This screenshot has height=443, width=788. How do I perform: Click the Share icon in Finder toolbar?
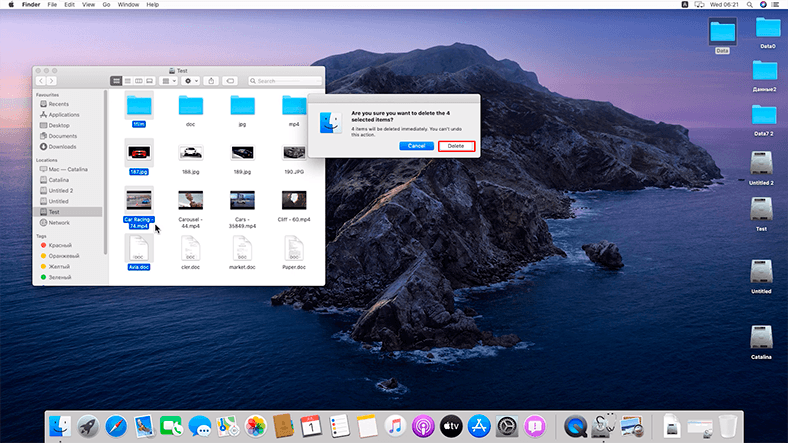pos(212,80)
